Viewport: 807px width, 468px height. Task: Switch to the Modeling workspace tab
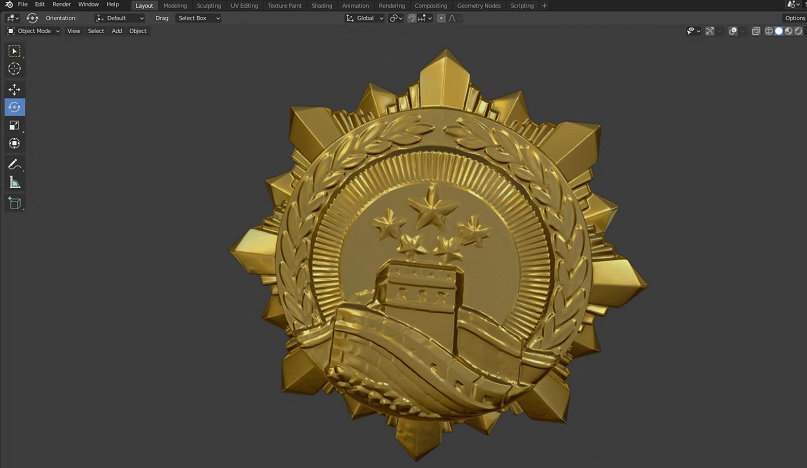coord(175,6)
